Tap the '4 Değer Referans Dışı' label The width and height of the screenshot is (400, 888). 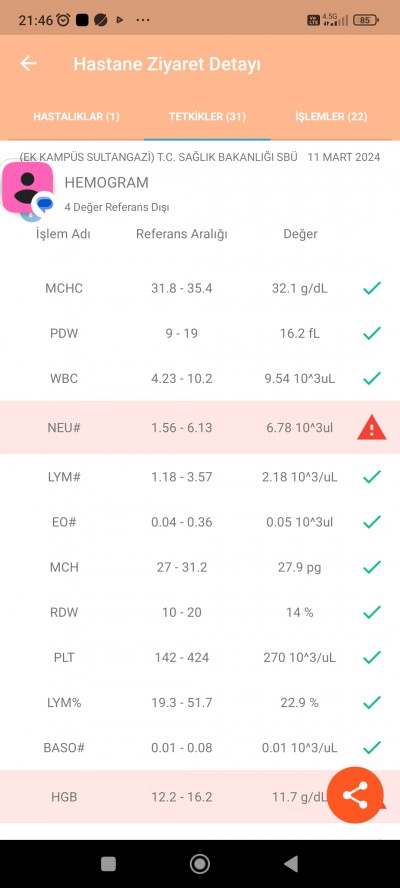pyautogui.click(x=117, y=207)
